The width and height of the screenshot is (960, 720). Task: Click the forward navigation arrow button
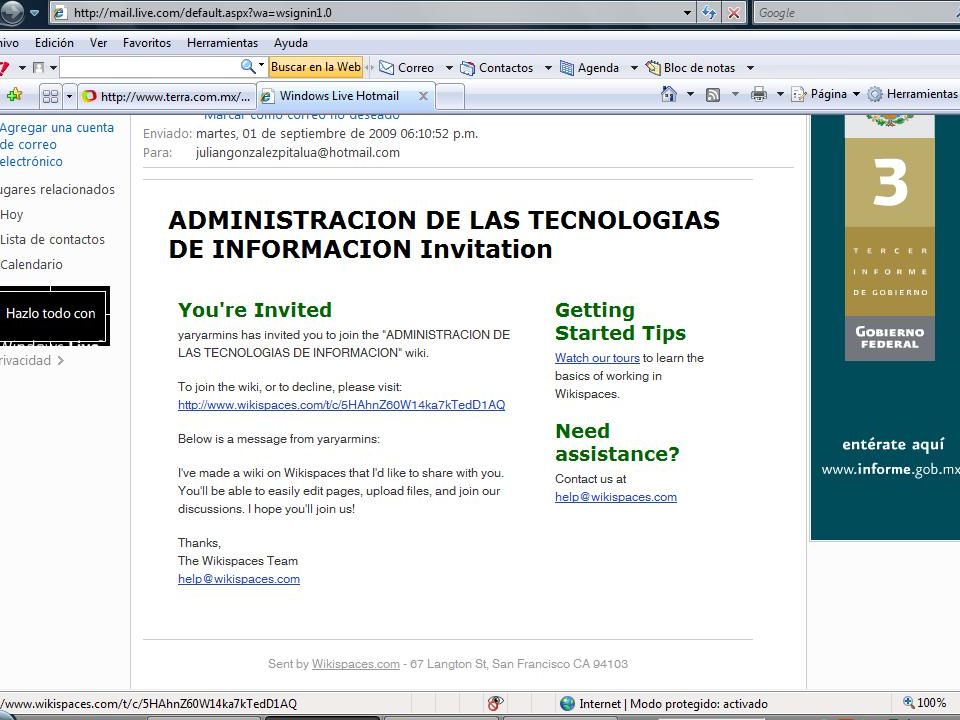11,12
